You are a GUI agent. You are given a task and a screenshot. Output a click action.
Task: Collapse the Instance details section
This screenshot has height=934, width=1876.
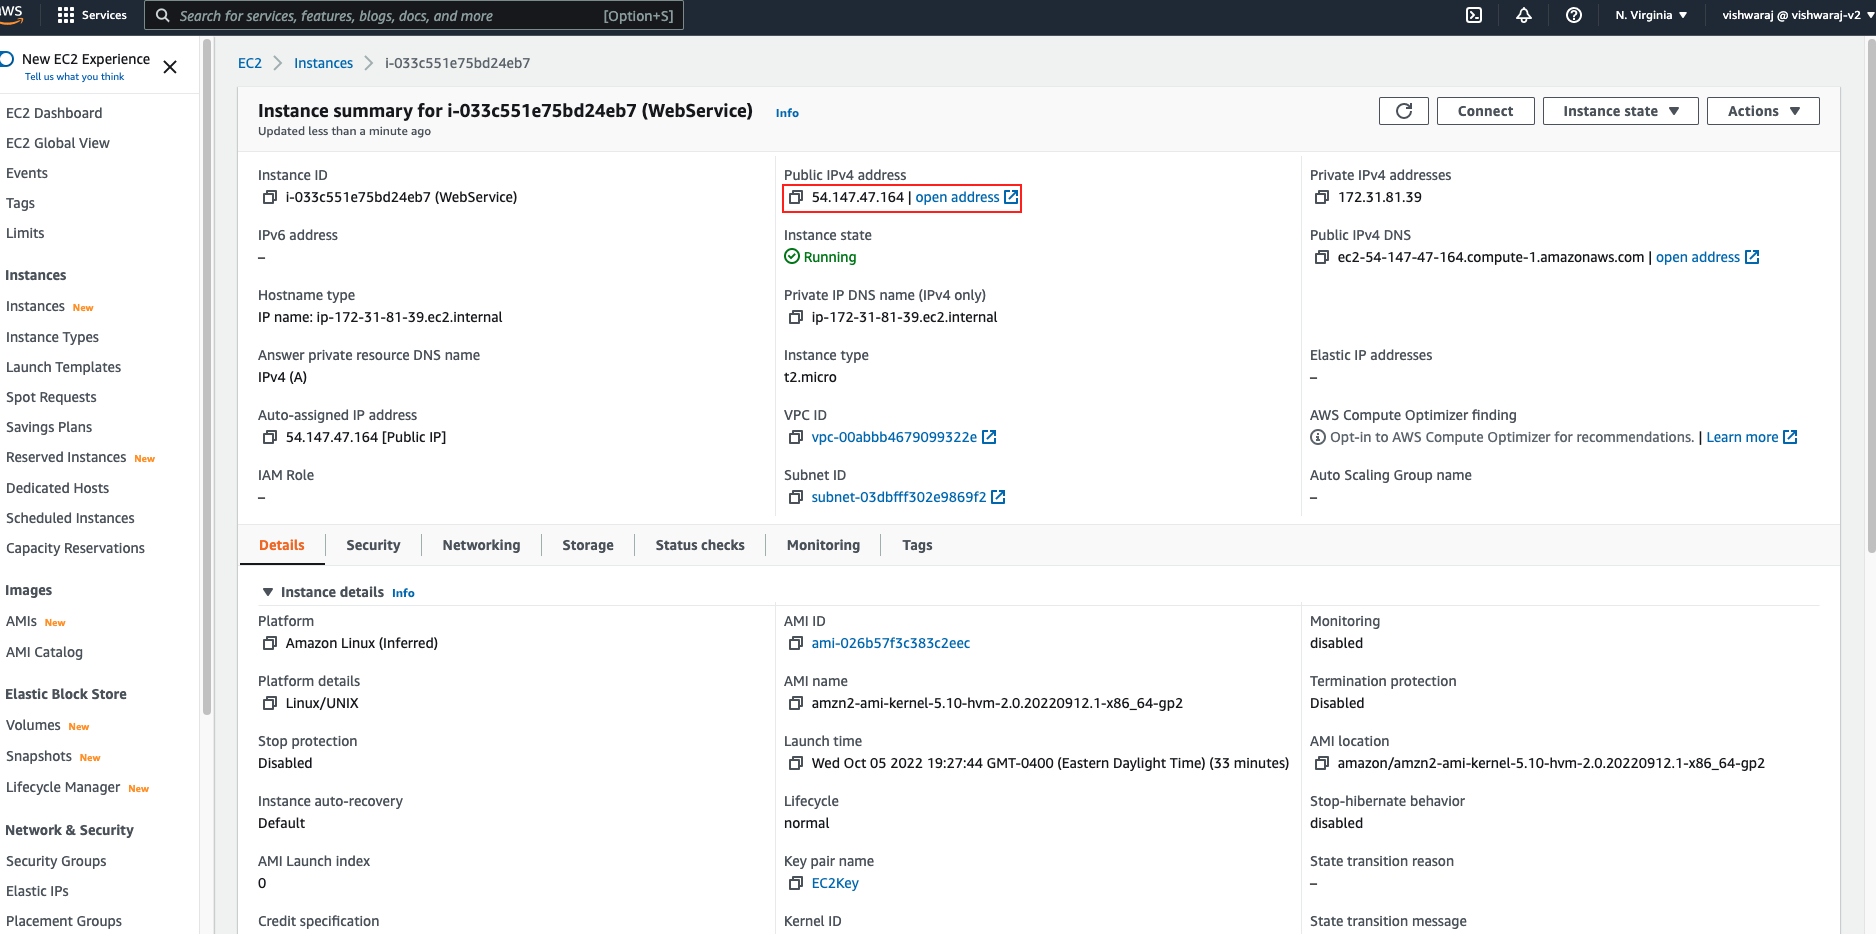pos(268,593)
